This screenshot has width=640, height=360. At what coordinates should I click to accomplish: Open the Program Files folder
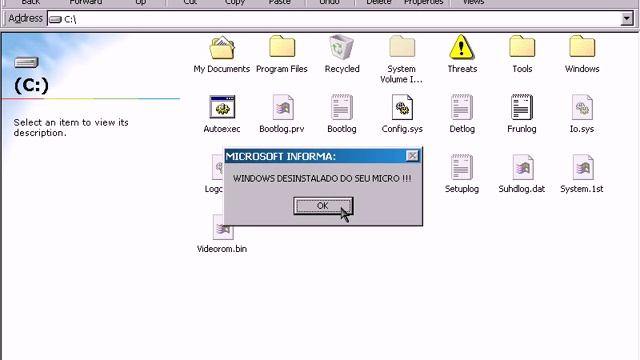pyautogui.click(x=282, y=47)
